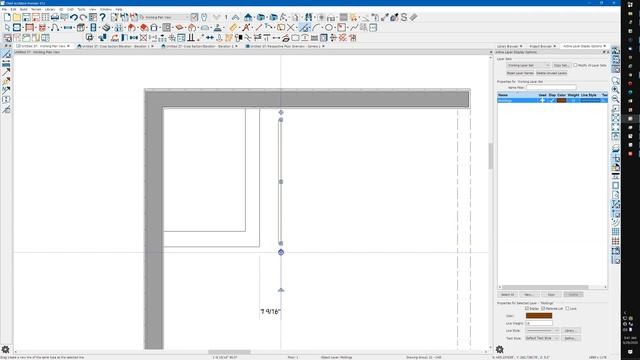Click into the Name Filter field
The image size is (640, 360).
pyautogui.click(x=551, y=87)
